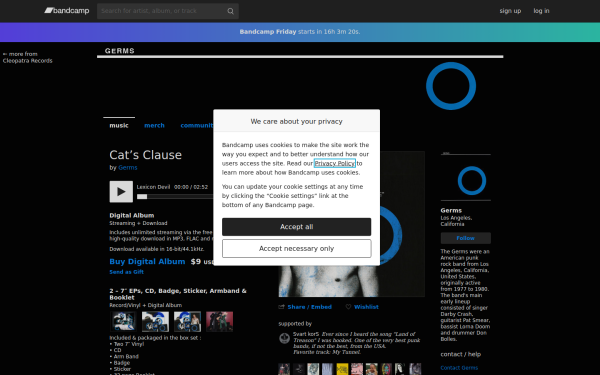The height and width of the screenshot is (375, 600).
Task: Open Svart kors supporter name link
Action: [306, 334]
